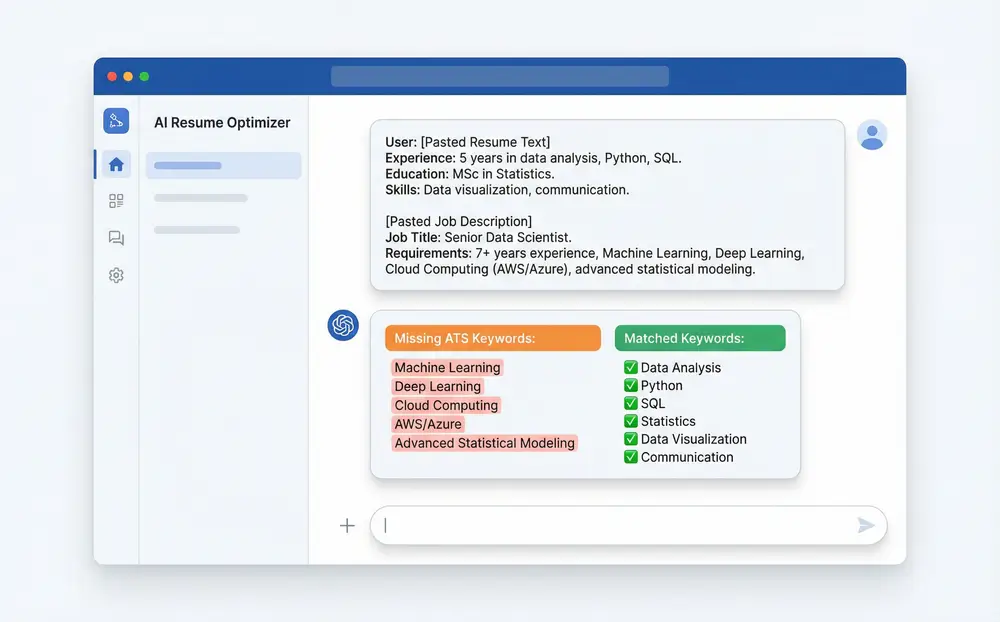The image size is (1000, 622).
Task: Click the 'Requirements: 7+ years experience' line
Action: [x=595, y=253]
